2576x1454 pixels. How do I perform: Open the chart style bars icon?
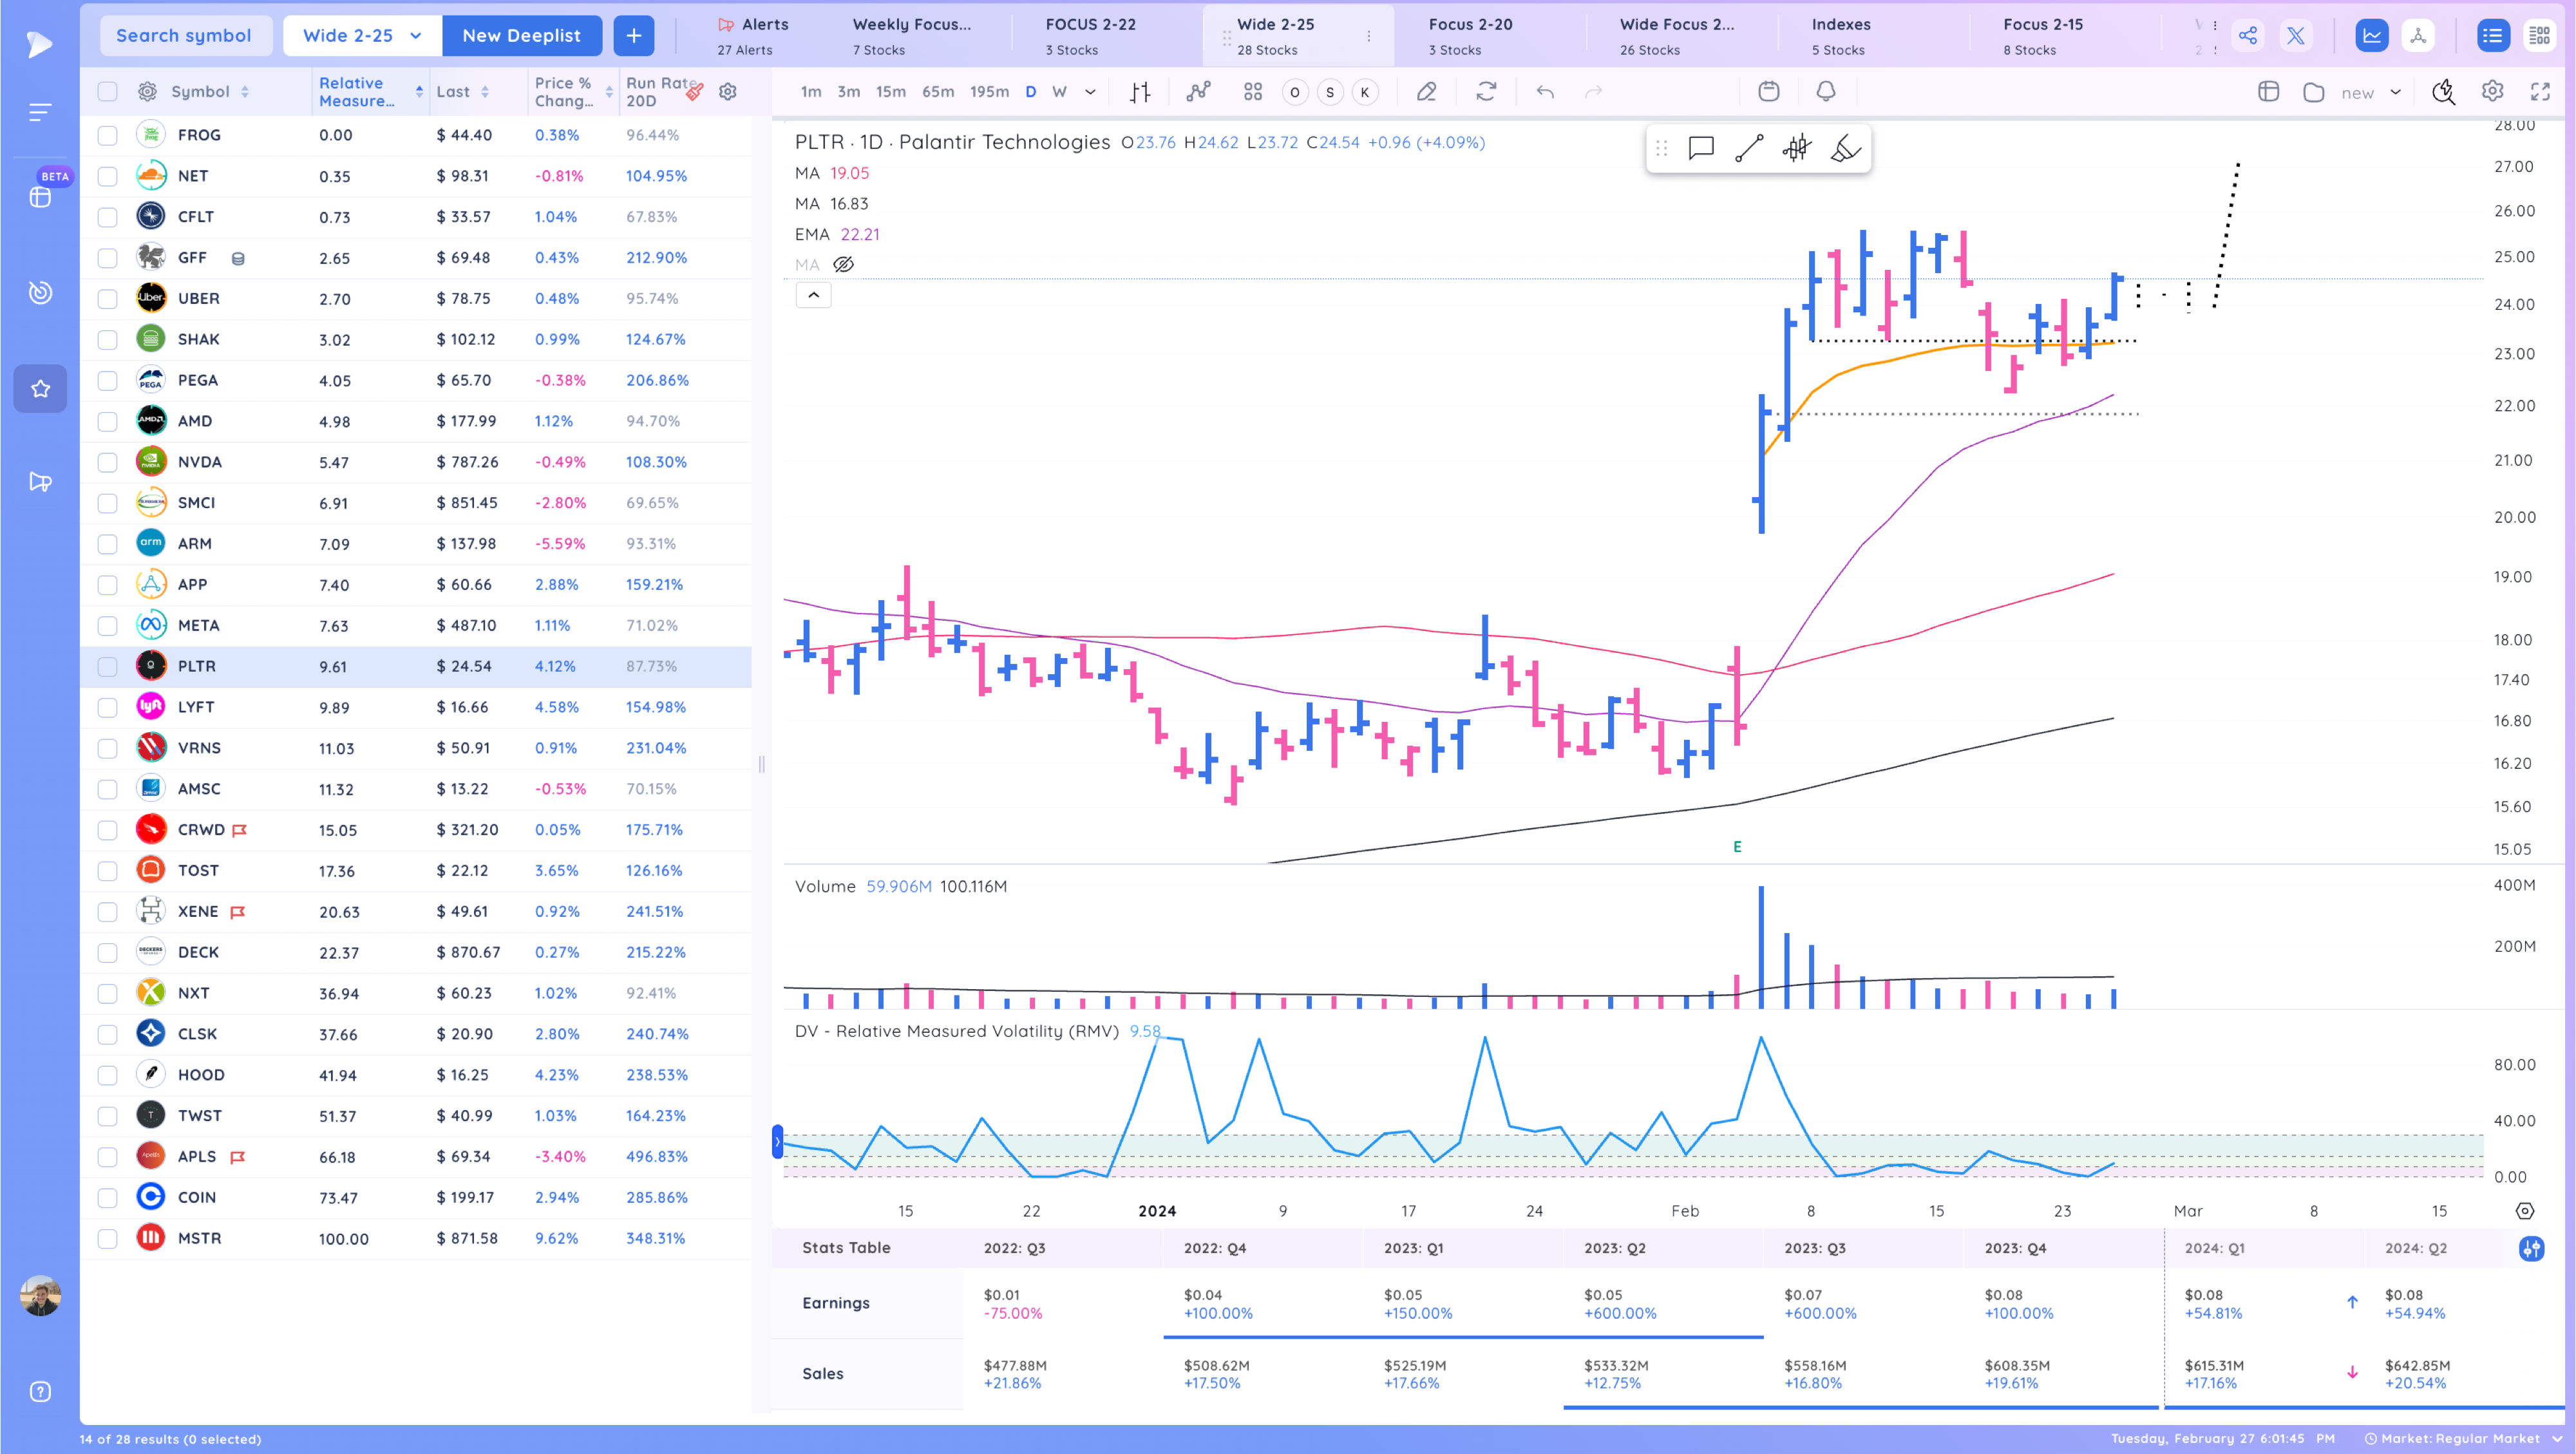pyautogui.click(x=1140, y=92)
